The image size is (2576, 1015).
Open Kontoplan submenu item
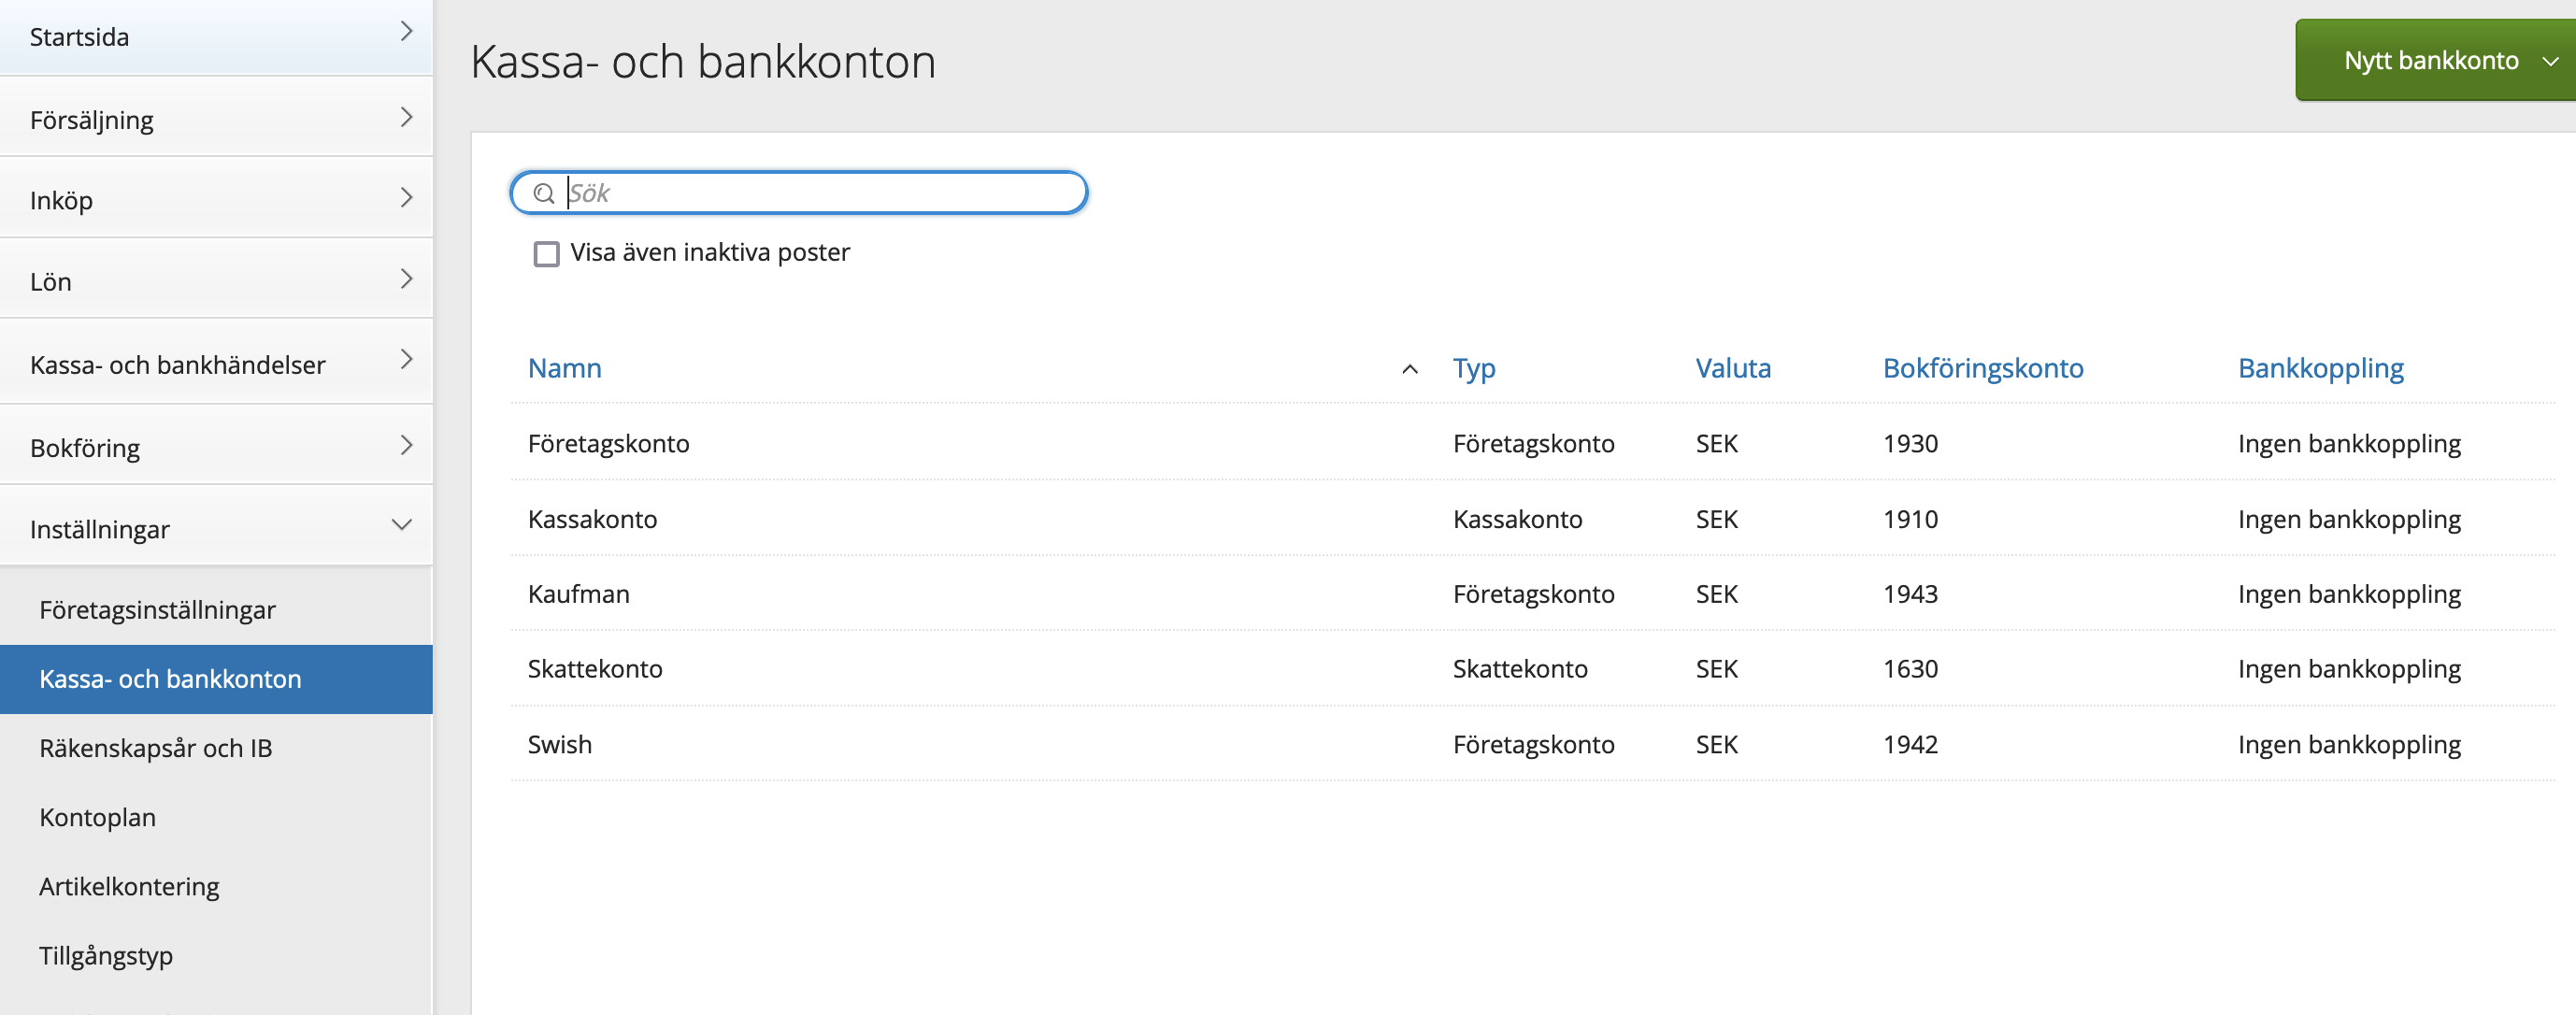pyautogui.click(x=97, y=817)
